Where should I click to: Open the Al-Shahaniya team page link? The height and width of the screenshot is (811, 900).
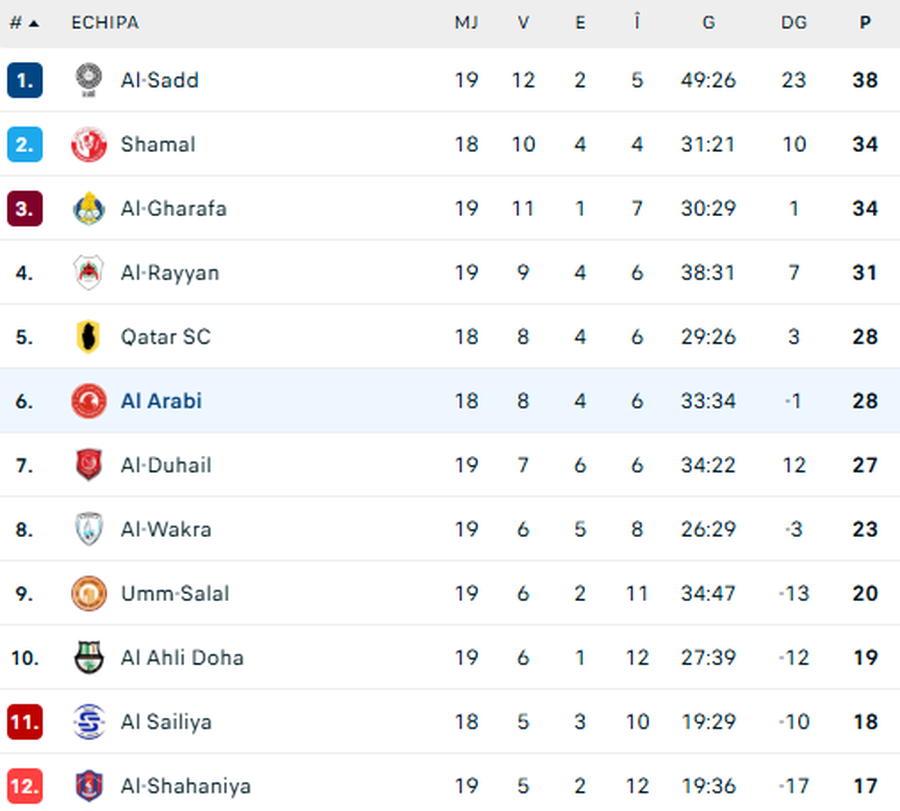(x=185, y=785)
